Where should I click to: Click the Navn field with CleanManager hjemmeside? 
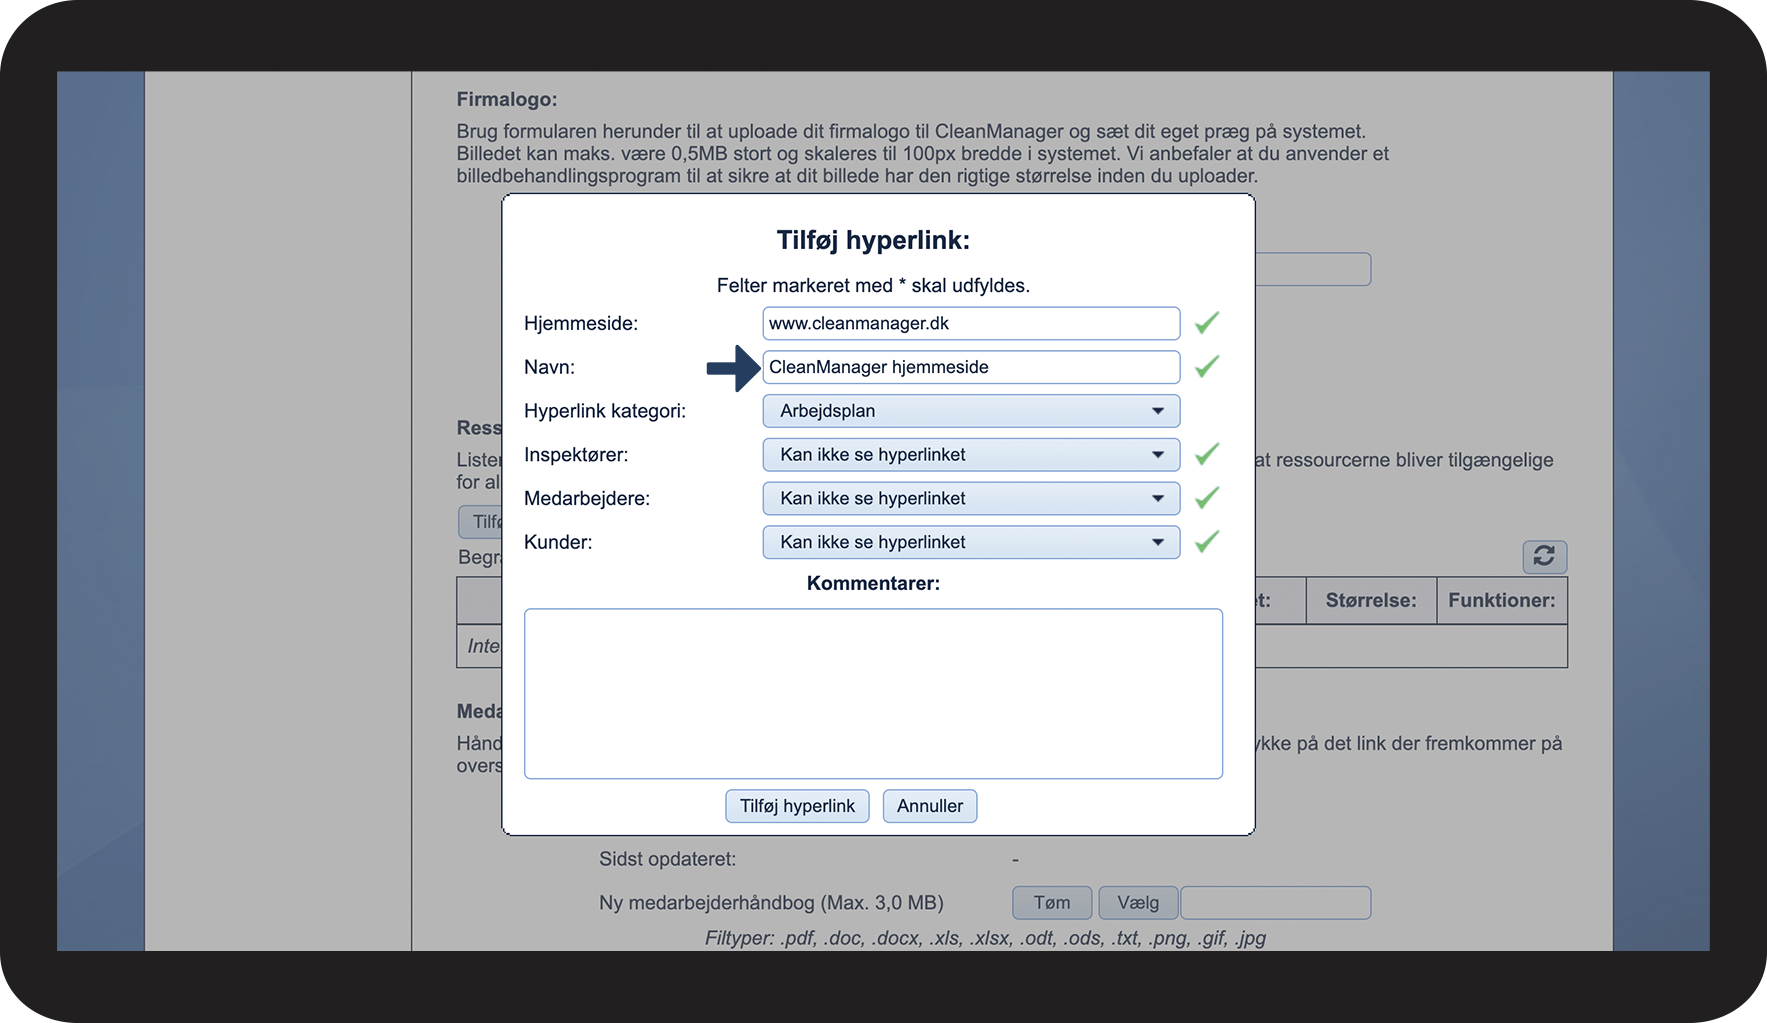click(x=971, y=367)
